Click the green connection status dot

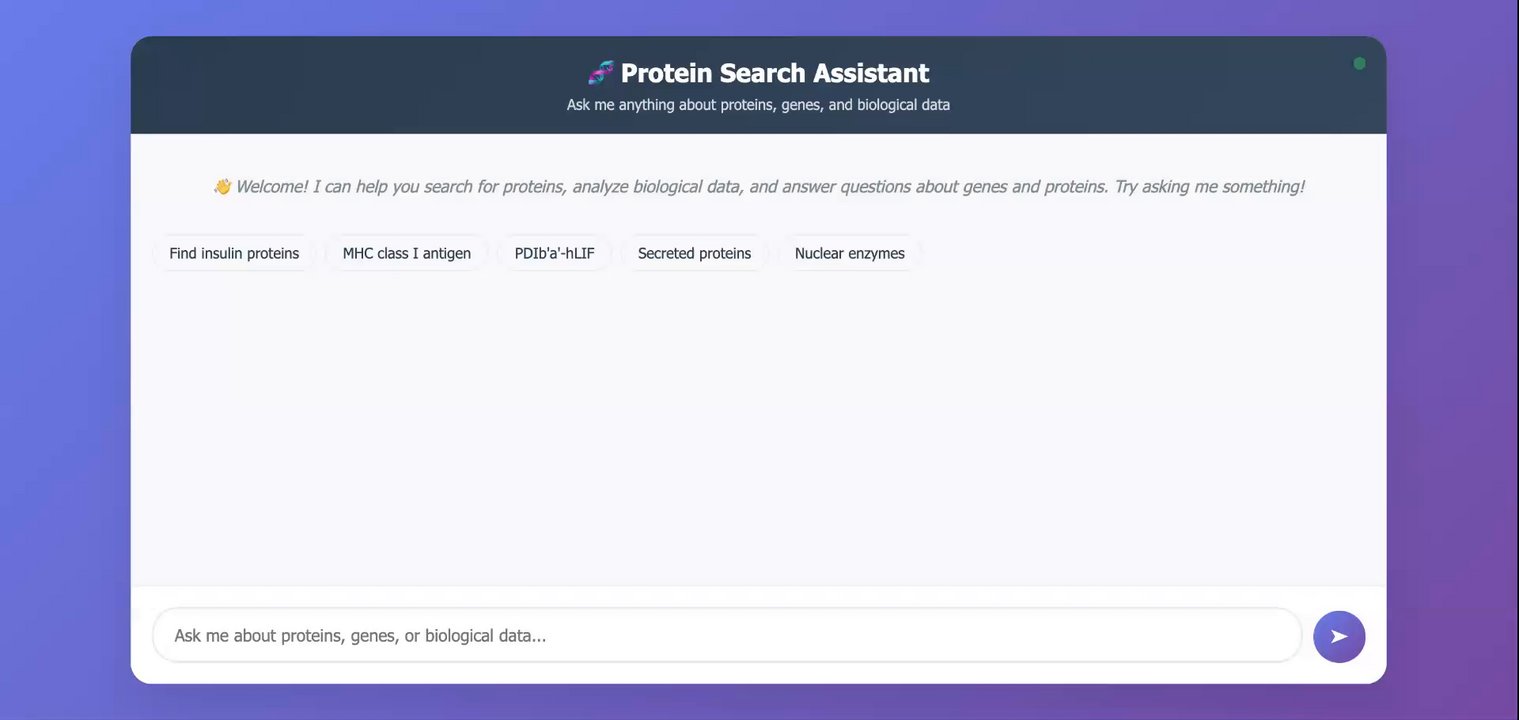pos(1359,64)
